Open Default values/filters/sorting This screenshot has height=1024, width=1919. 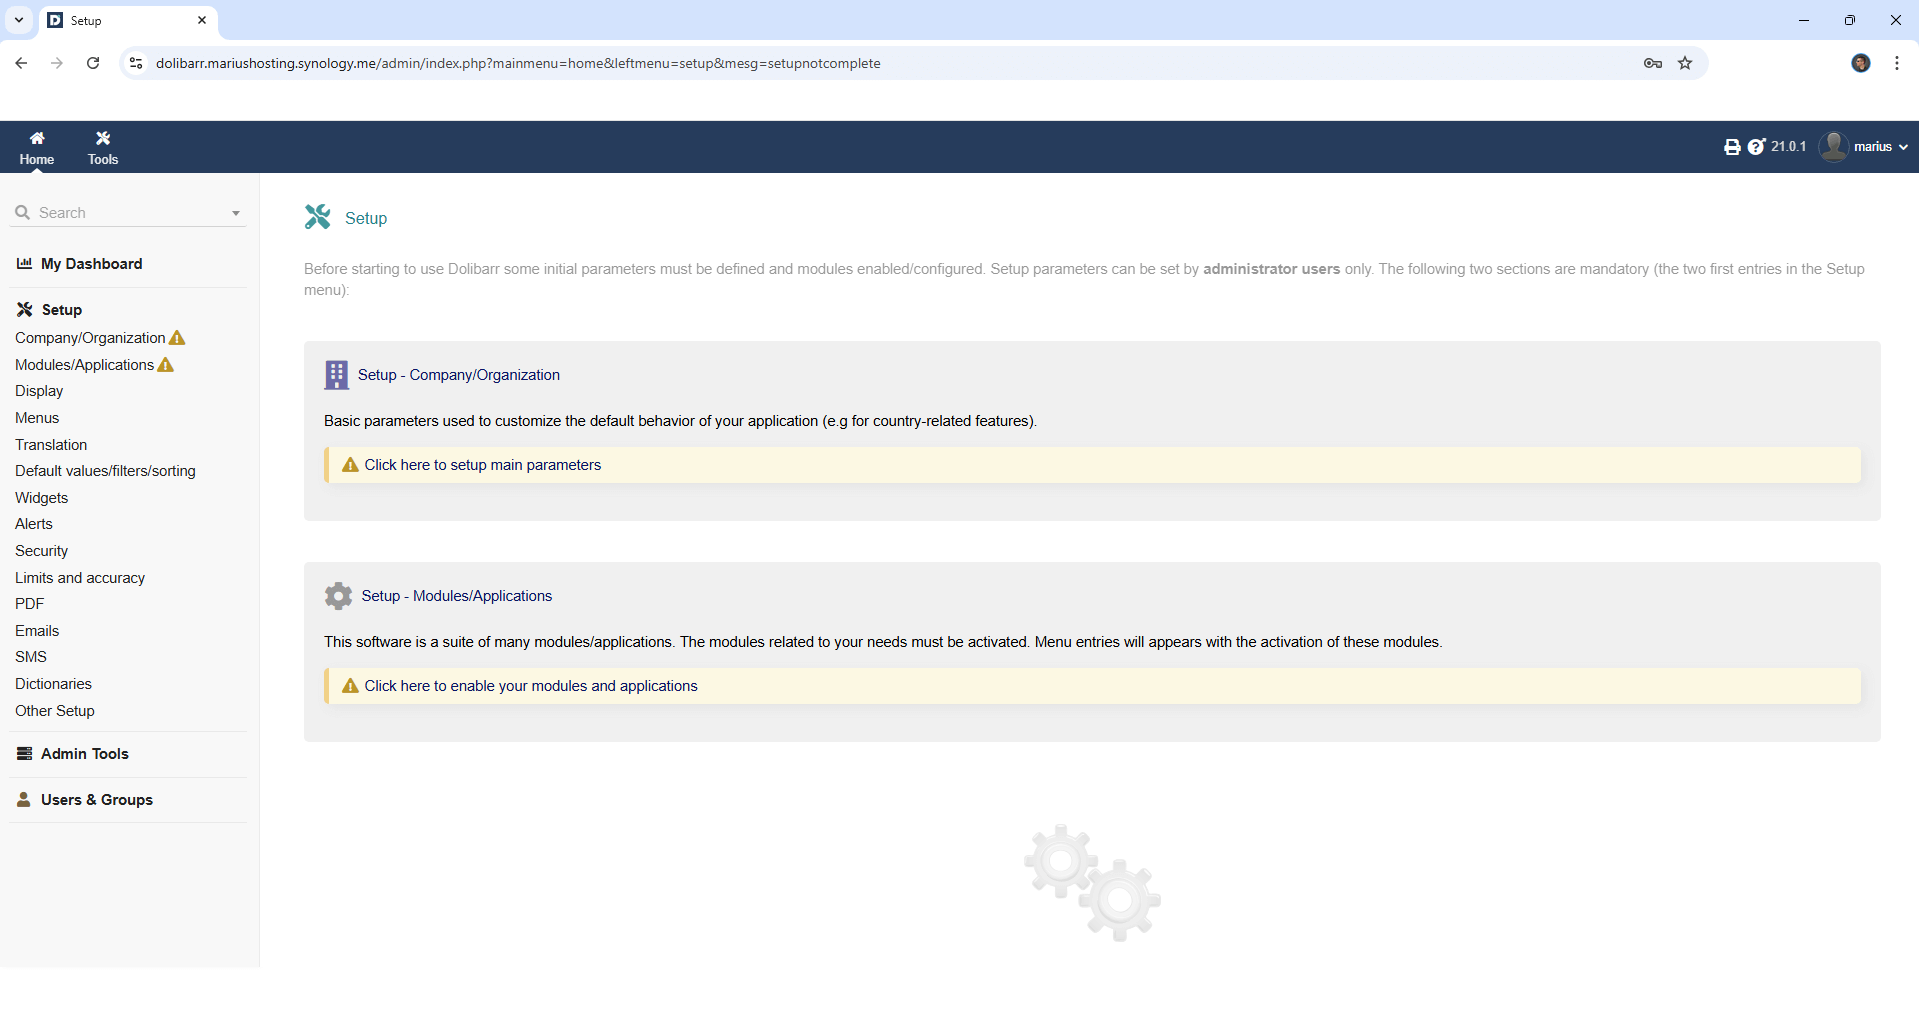(x=105, y=471)
